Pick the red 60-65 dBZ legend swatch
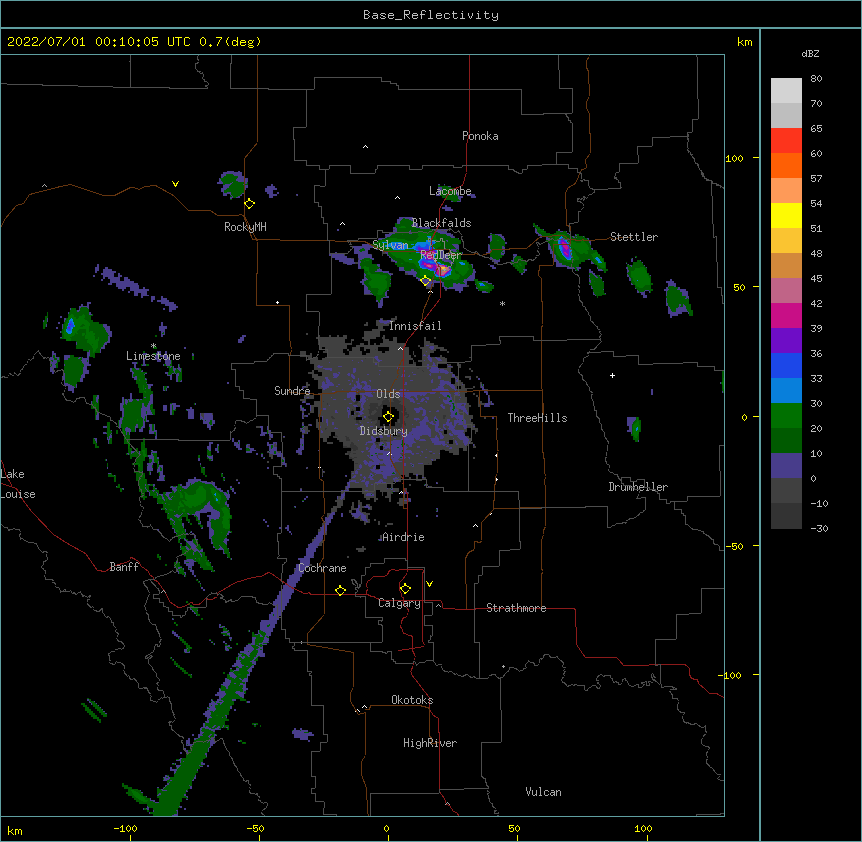Image resolution: width=862 pixels, height=842 pixels. [786, 141]
